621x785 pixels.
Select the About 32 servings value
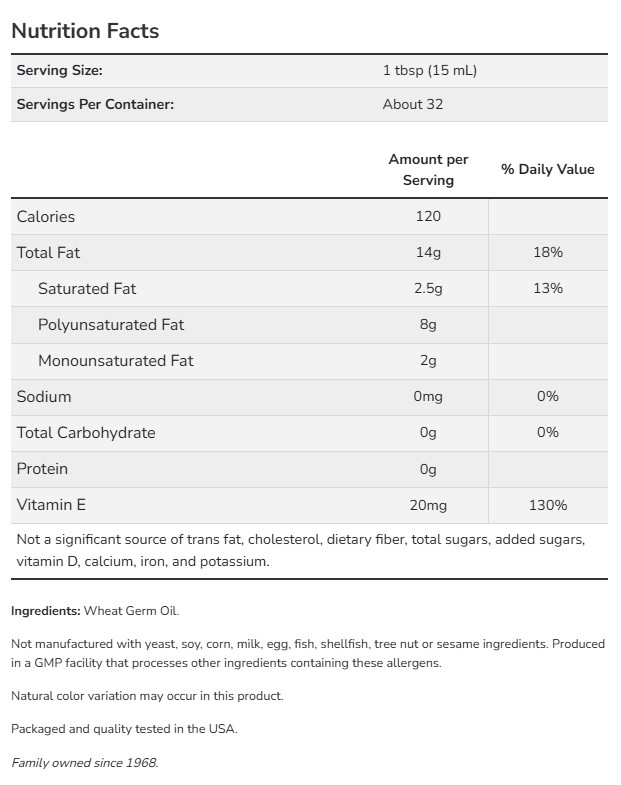click(x=413, y=104)
